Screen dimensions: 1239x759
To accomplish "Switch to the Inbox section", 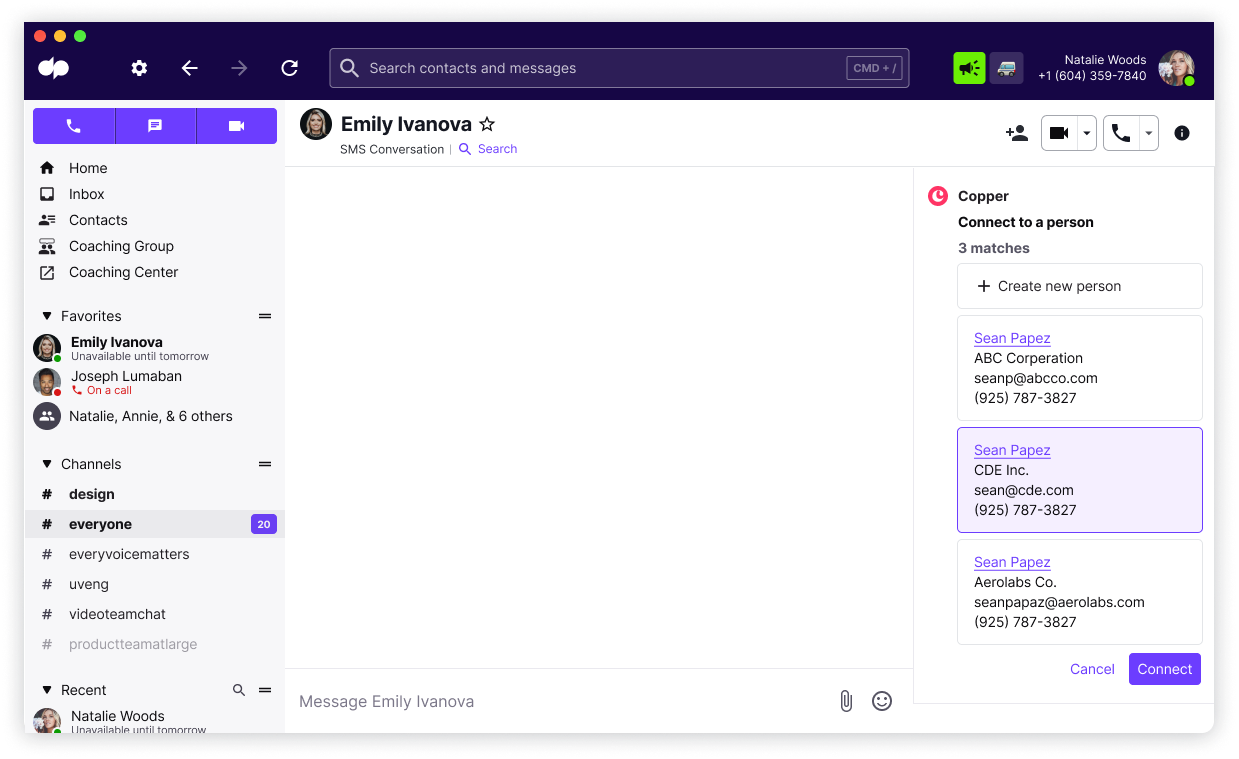I will pyautogui.click(x=86, y=193).
